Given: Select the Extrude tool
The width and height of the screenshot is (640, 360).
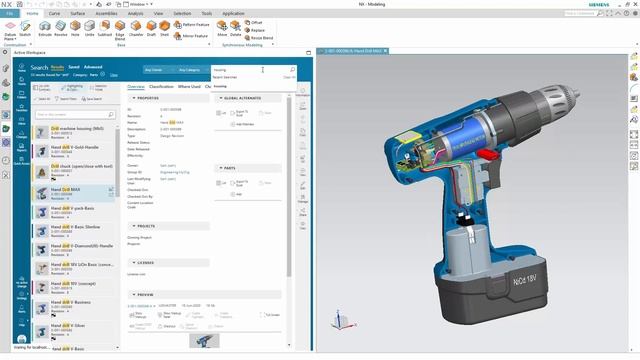Looking at the screenshot, I should coord(45,29).
